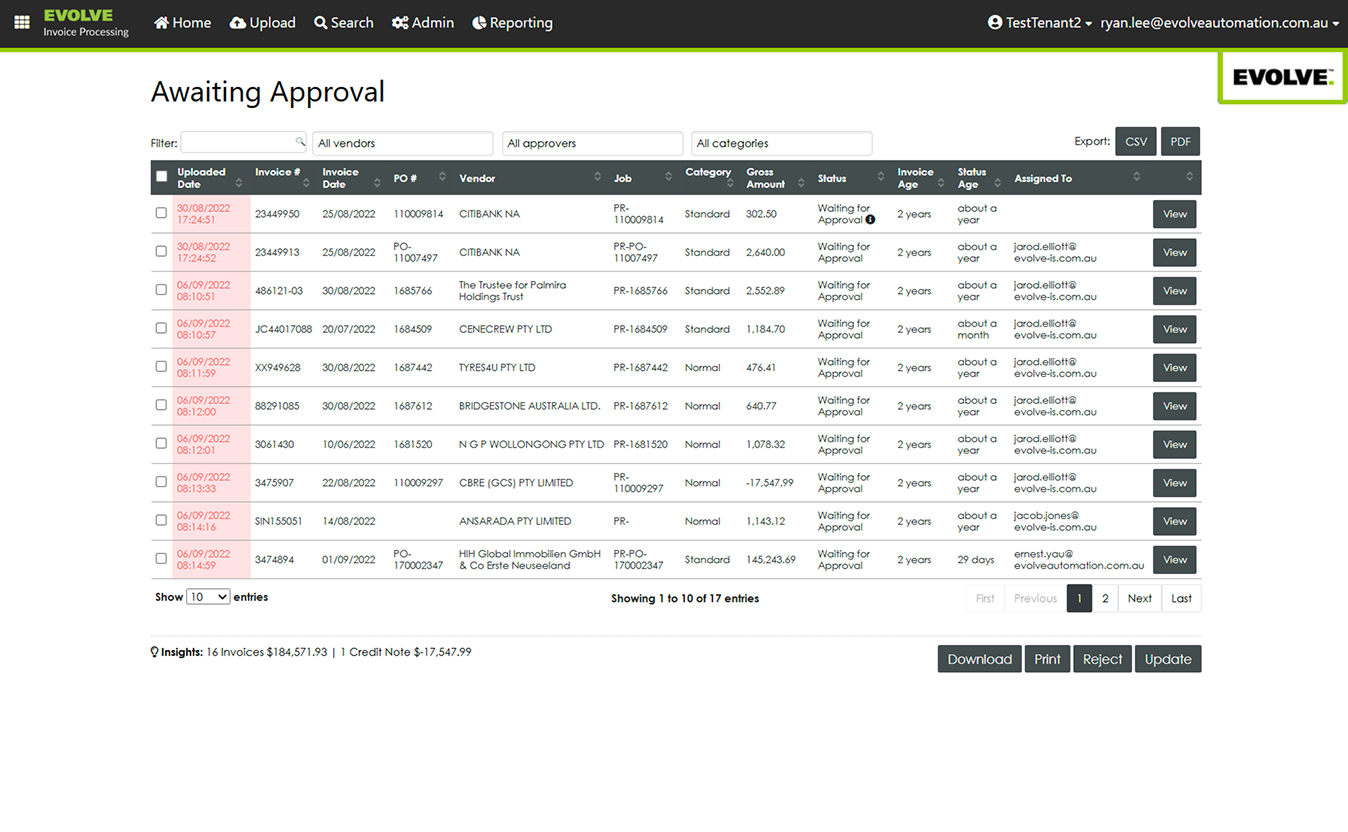Select checkbox for invoice 3475907

tap(161, 482)
